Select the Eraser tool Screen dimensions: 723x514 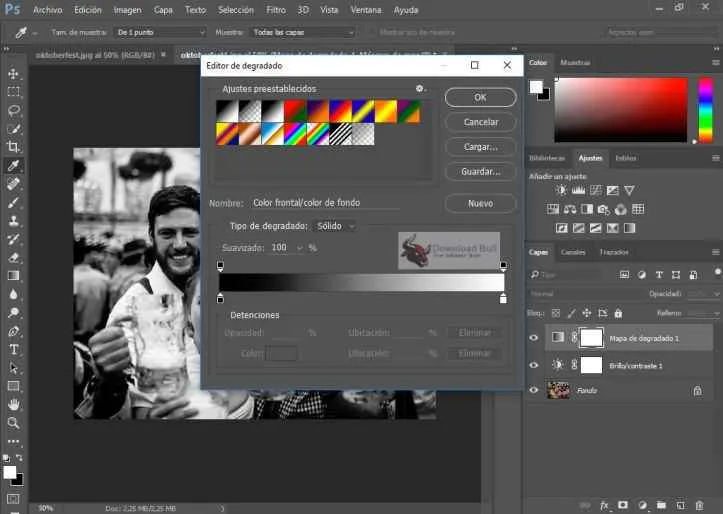[13, 257]
